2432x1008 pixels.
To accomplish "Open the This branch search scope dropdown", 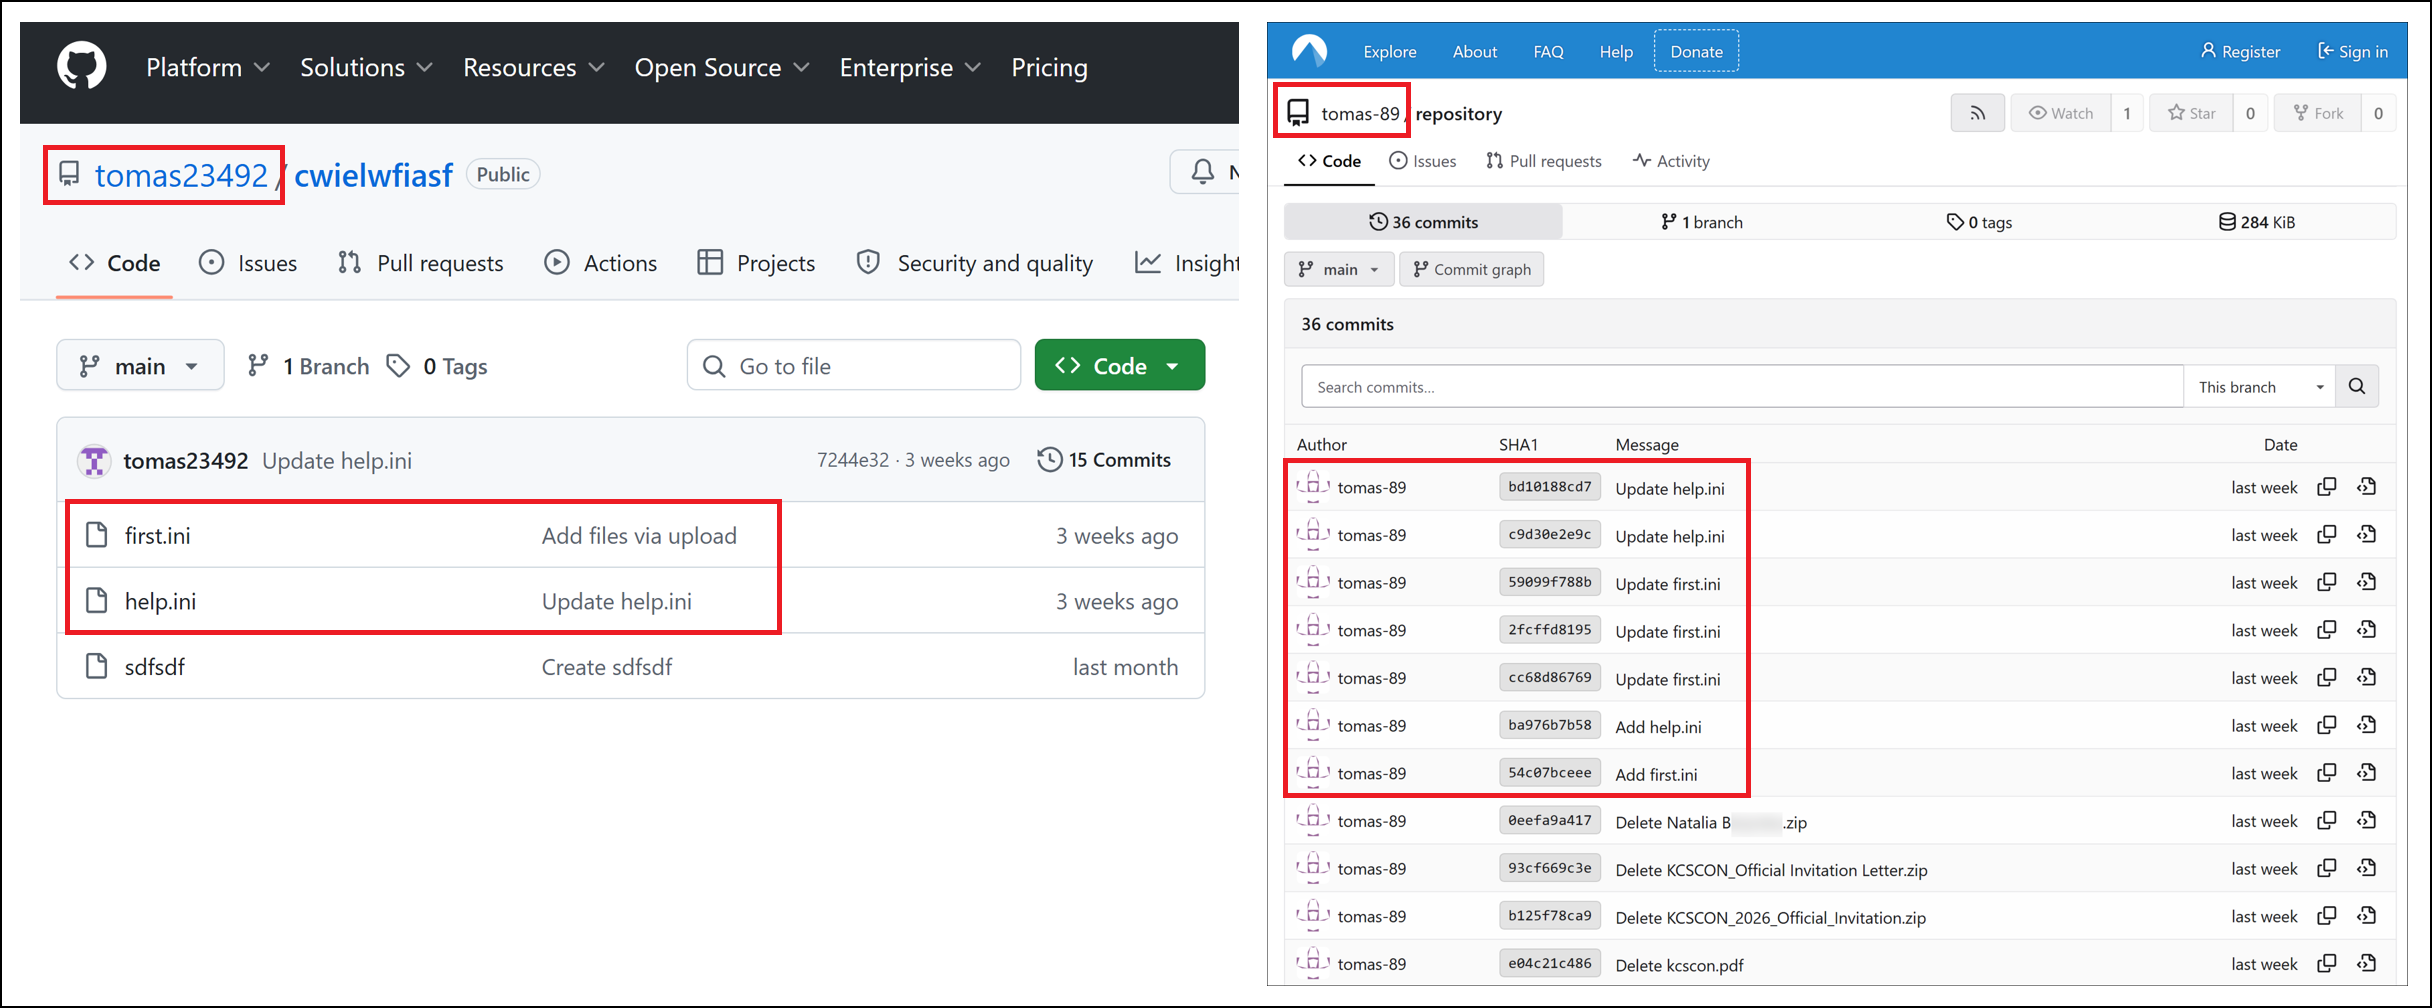I will point(2260,386).
